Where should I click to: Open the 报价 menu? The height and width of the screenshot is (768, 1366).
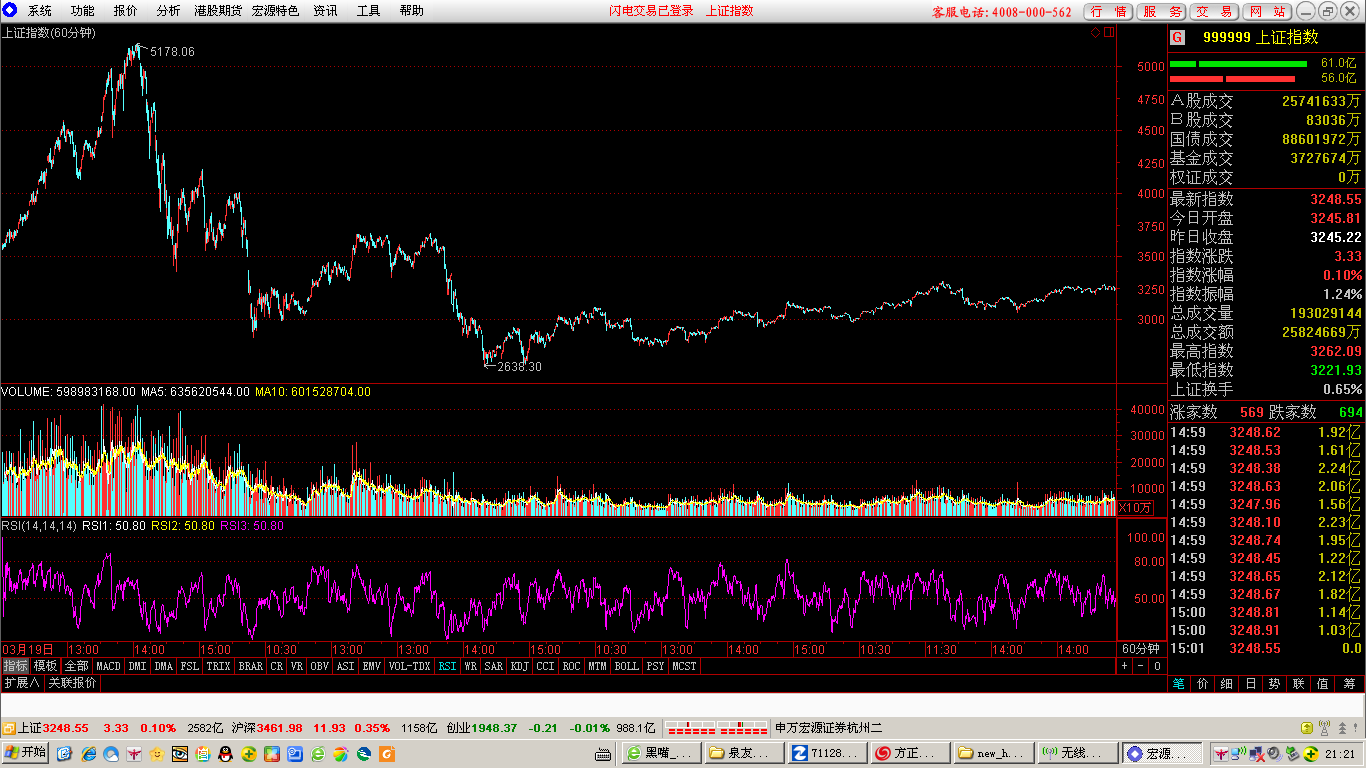pyautogui.click(x=126, y=11)
